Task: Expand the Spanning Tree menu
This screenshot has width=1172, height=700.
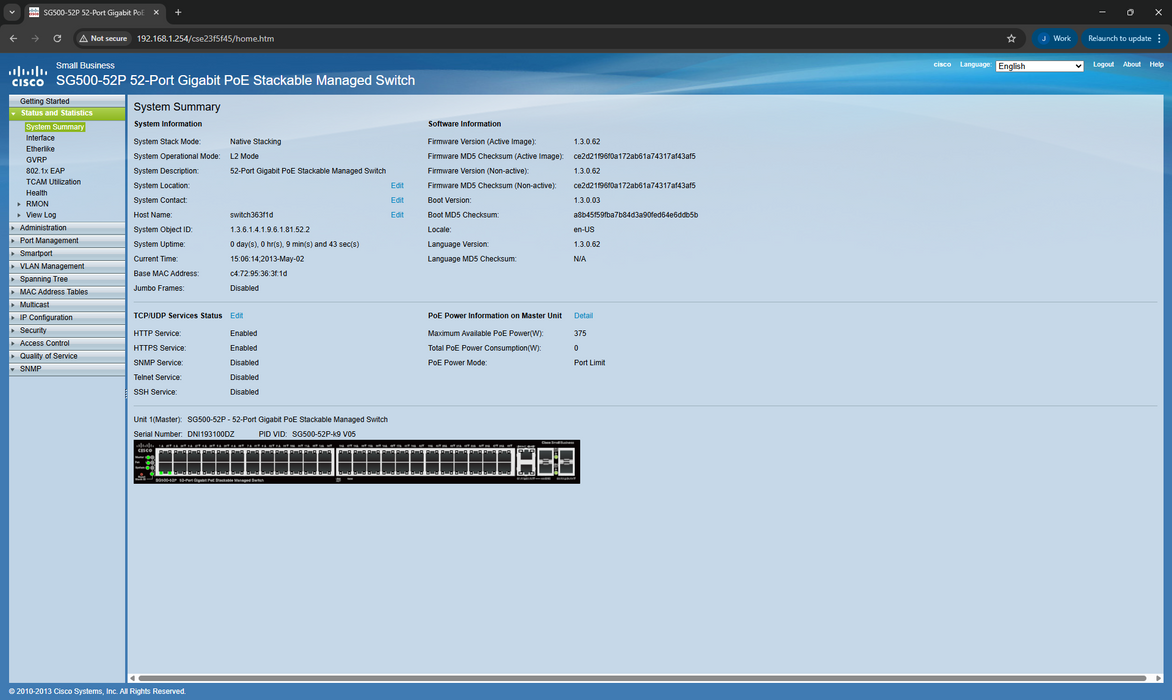Action: [x=67, y=279]
